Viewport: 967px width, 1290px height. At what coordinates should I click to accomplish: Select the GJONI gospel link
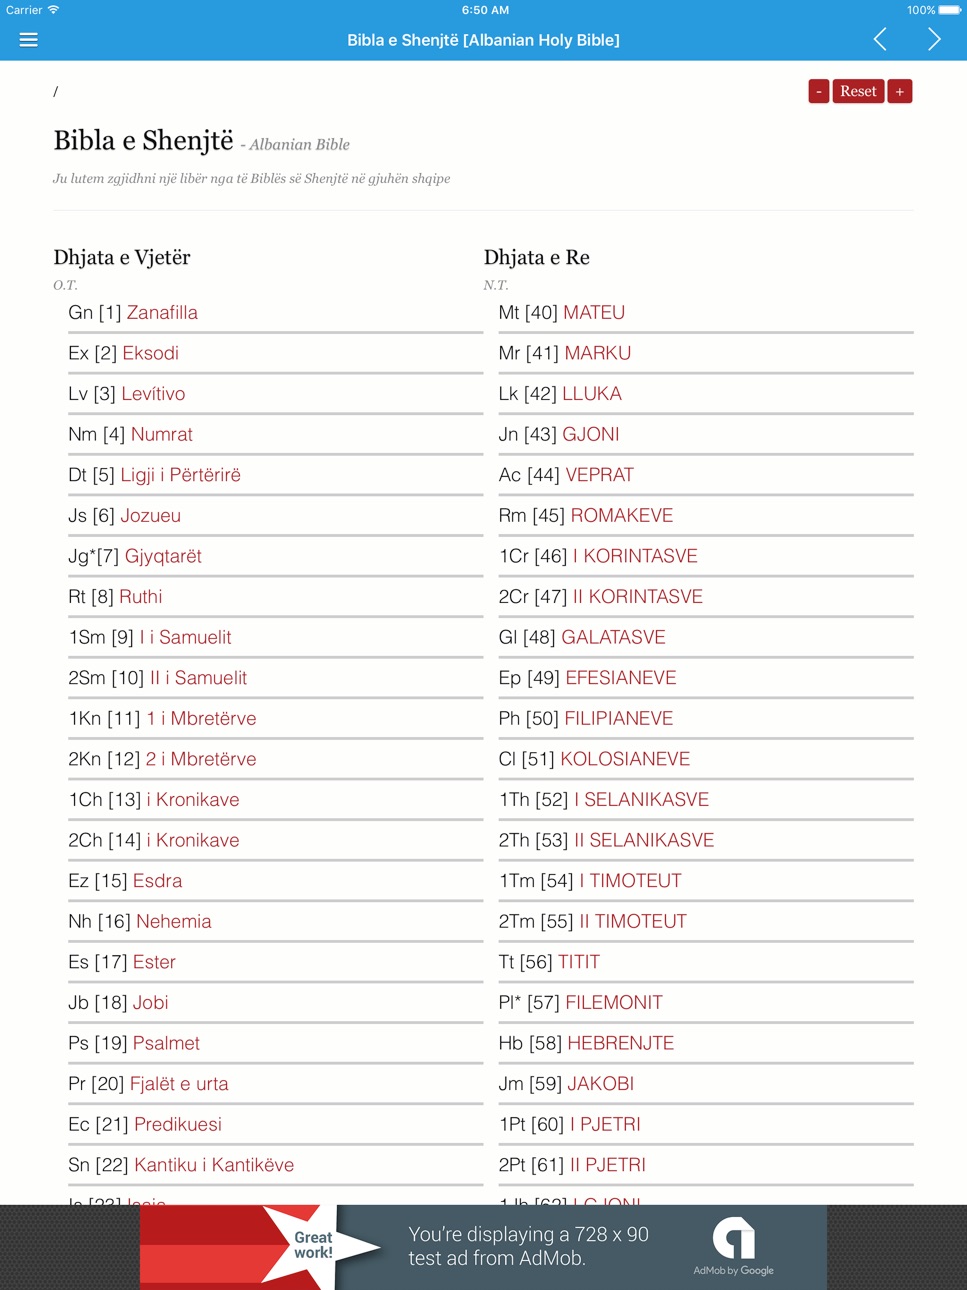pyautogui.click(x=591, y=434)
